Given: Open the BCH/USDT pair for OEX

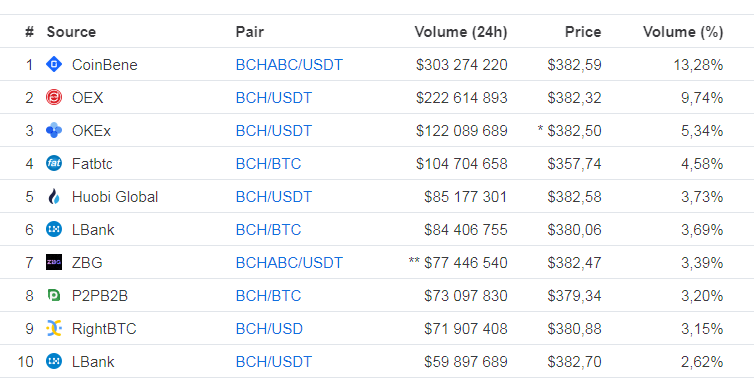Looking at the screenshot, I should [x=274, y=98].
